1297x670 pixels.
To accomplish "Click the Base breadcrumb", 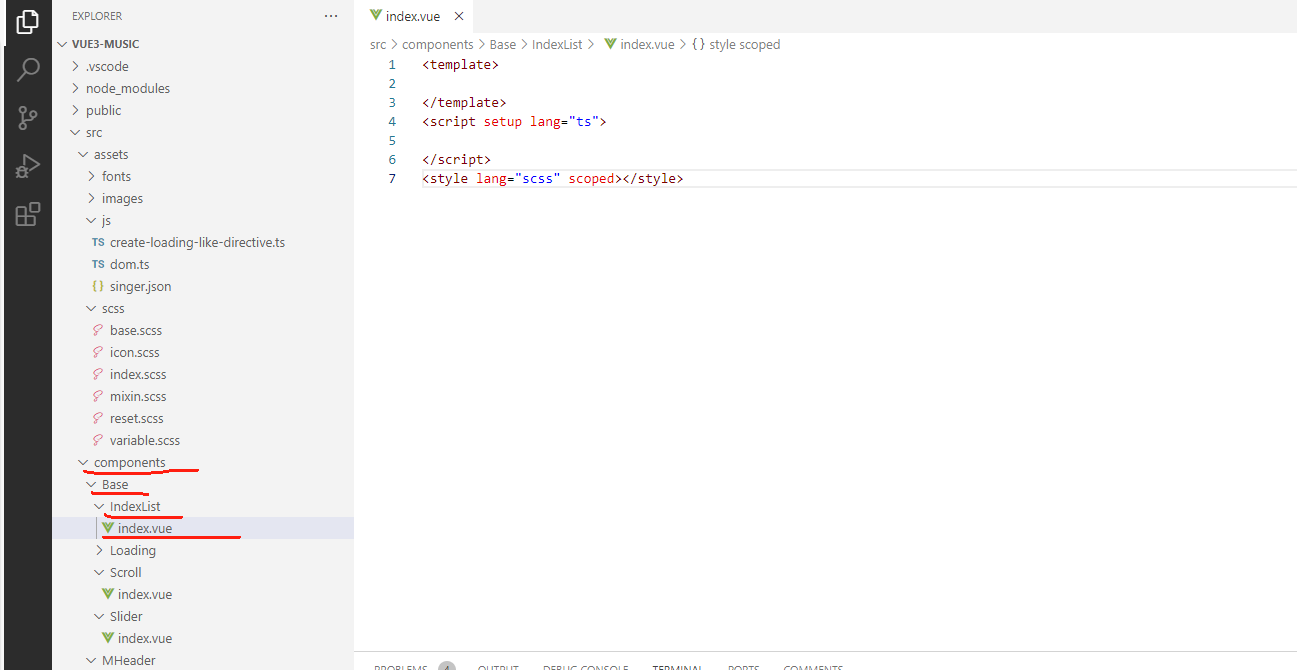I will [503, 44].
